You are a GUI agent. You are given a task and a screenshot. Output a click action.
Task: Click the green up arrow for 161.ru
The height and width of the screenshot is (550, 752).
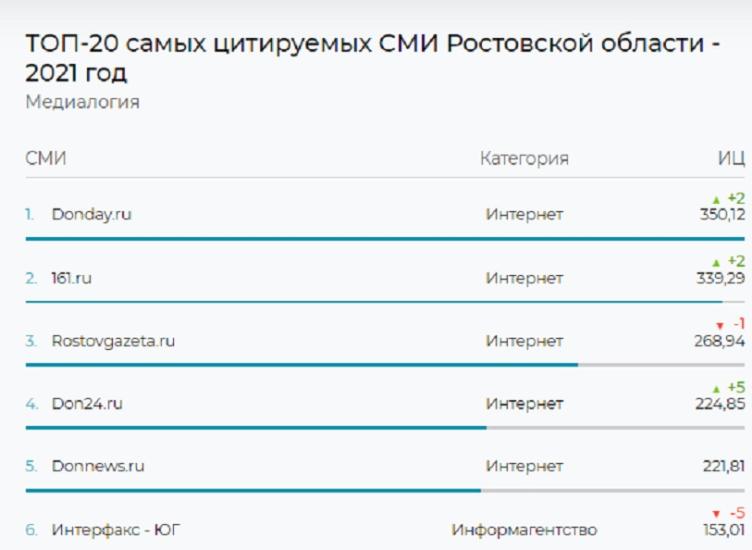716,263
